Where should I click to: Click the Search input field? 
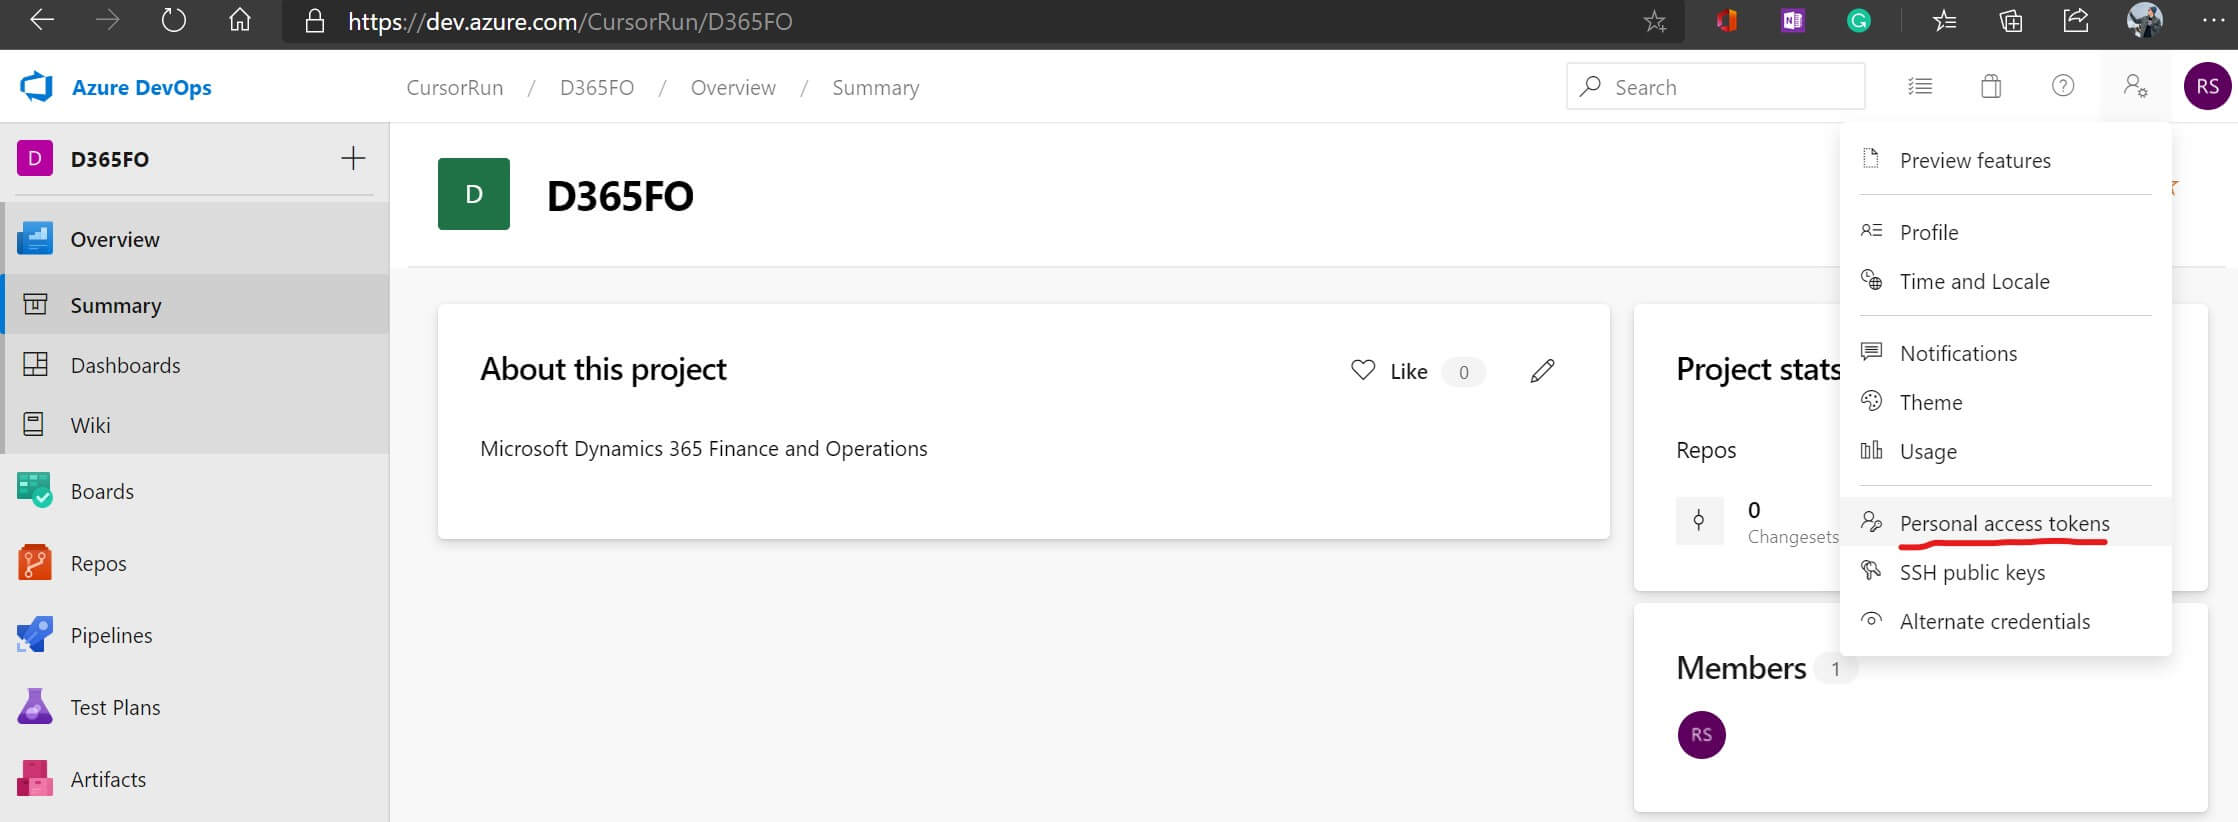coord(1715,87)
